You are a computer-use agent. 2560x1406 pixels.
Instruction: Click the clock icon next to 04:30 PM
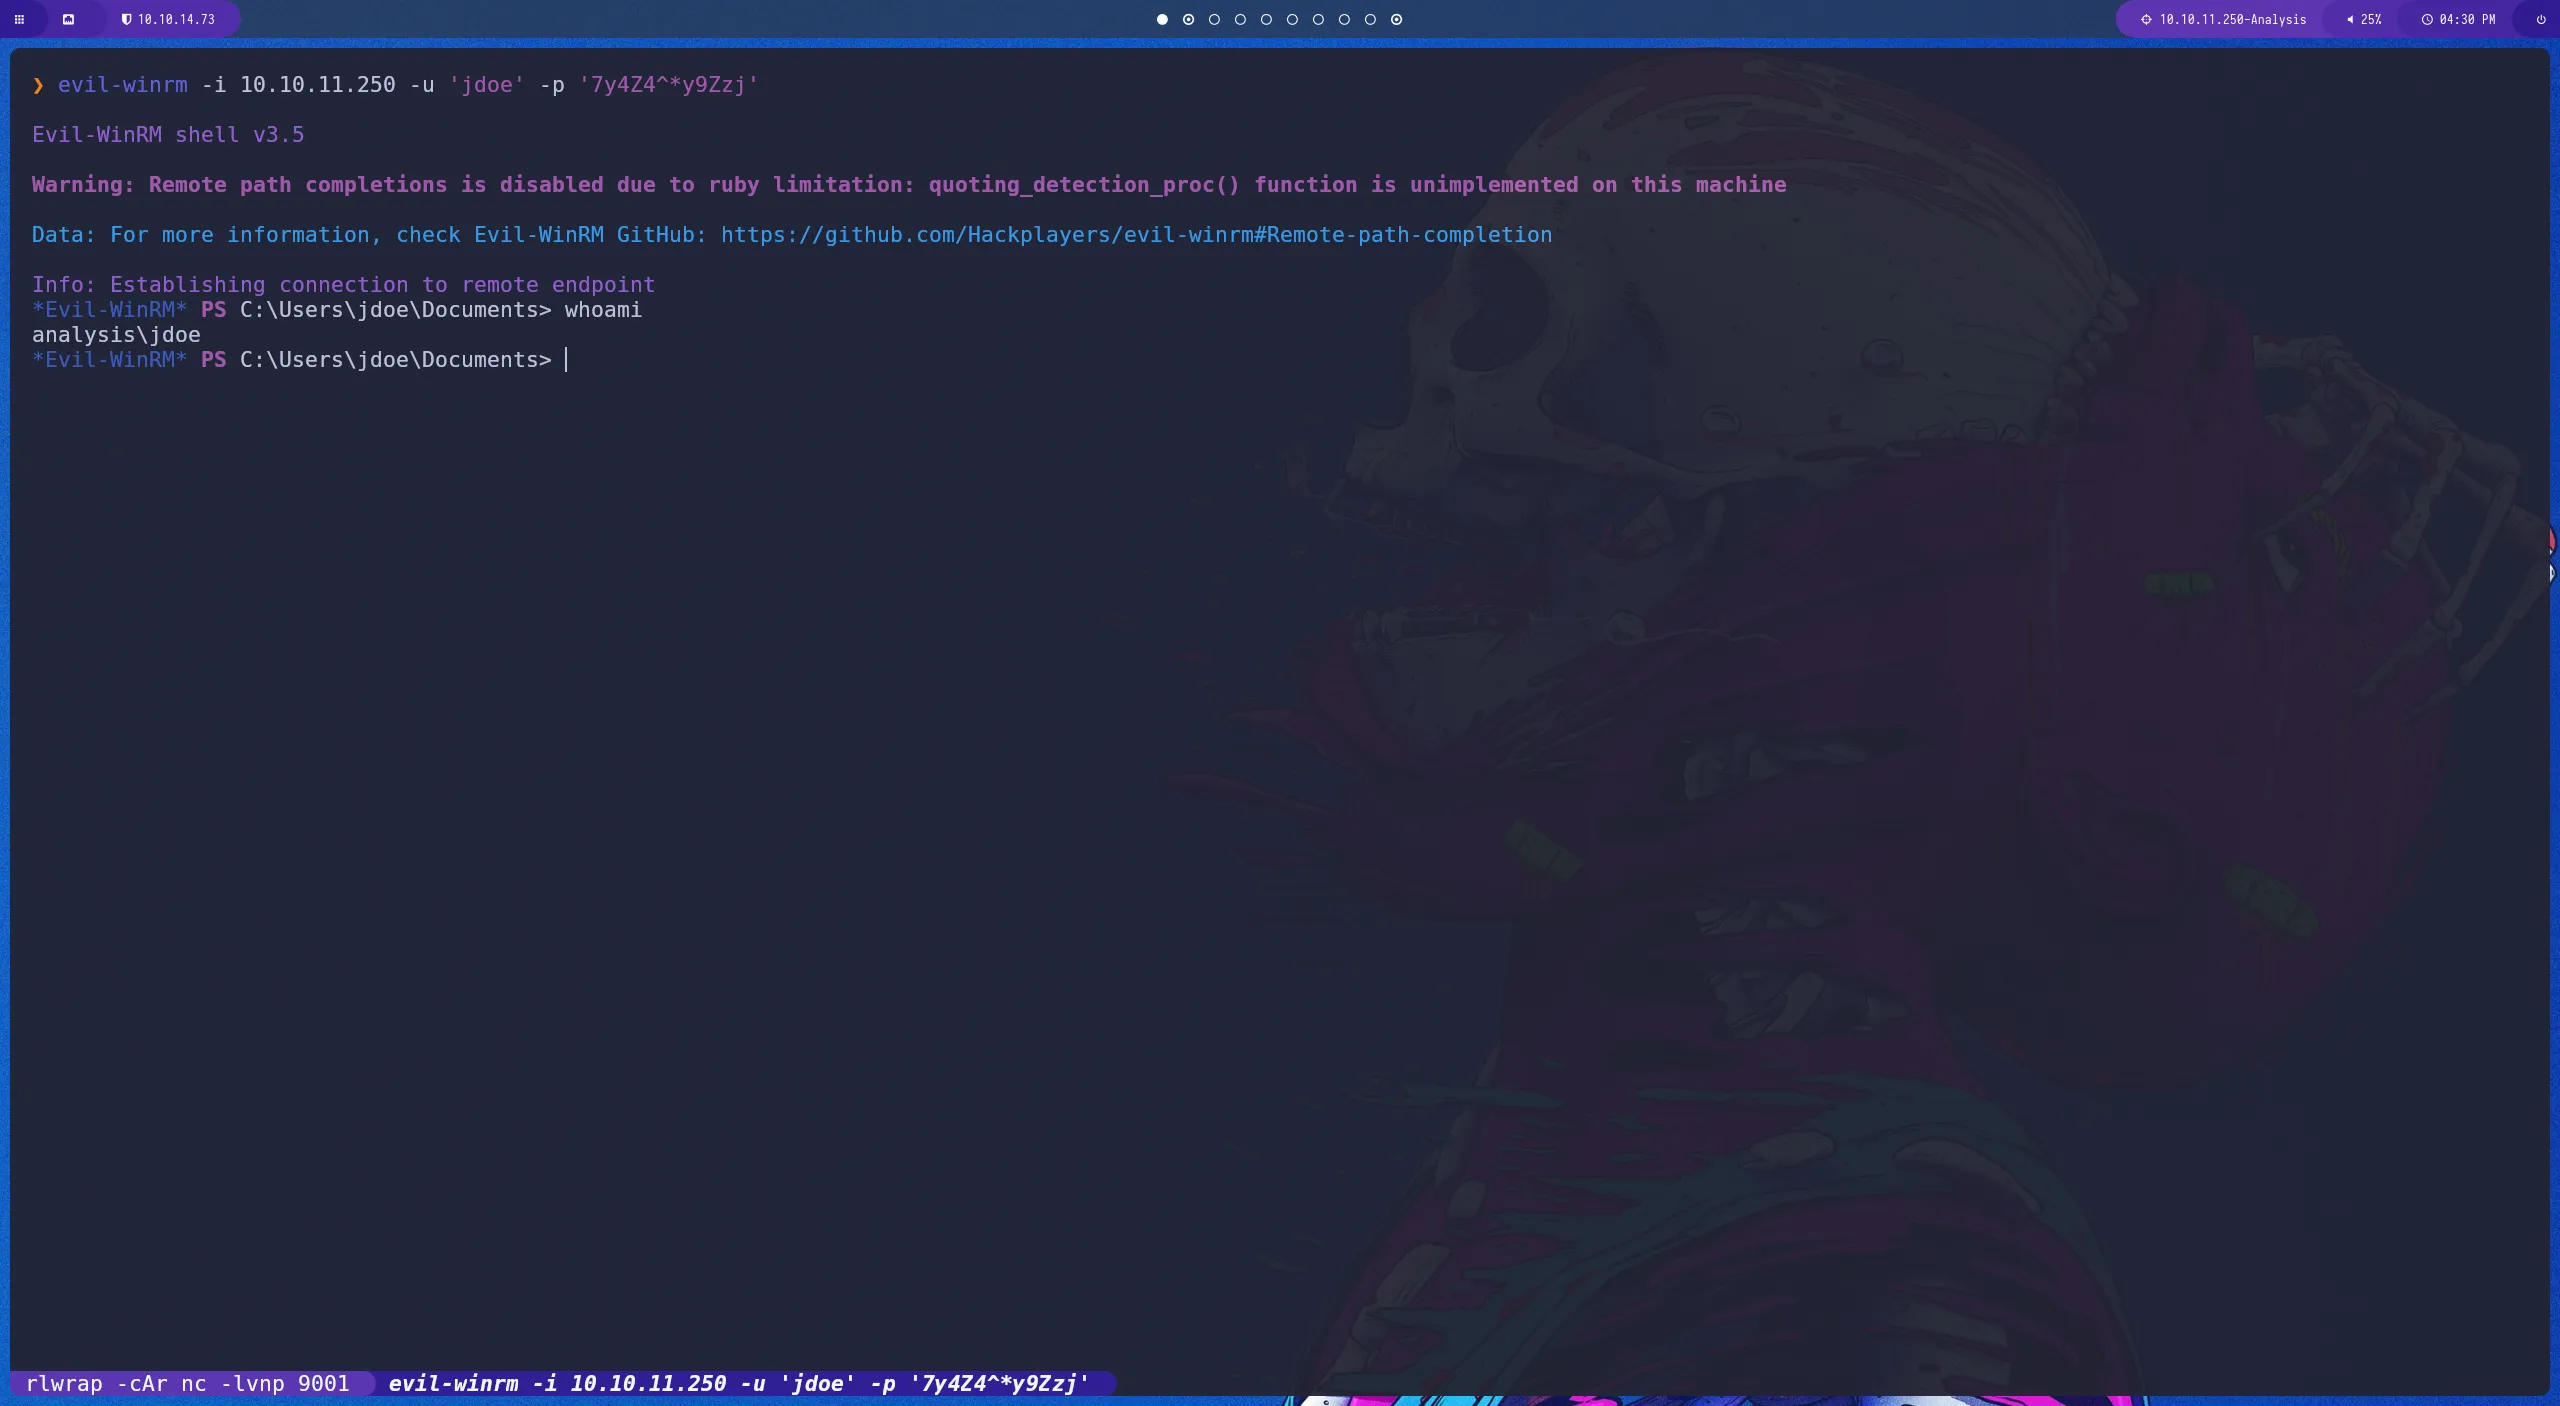[x=2428, y=19]
